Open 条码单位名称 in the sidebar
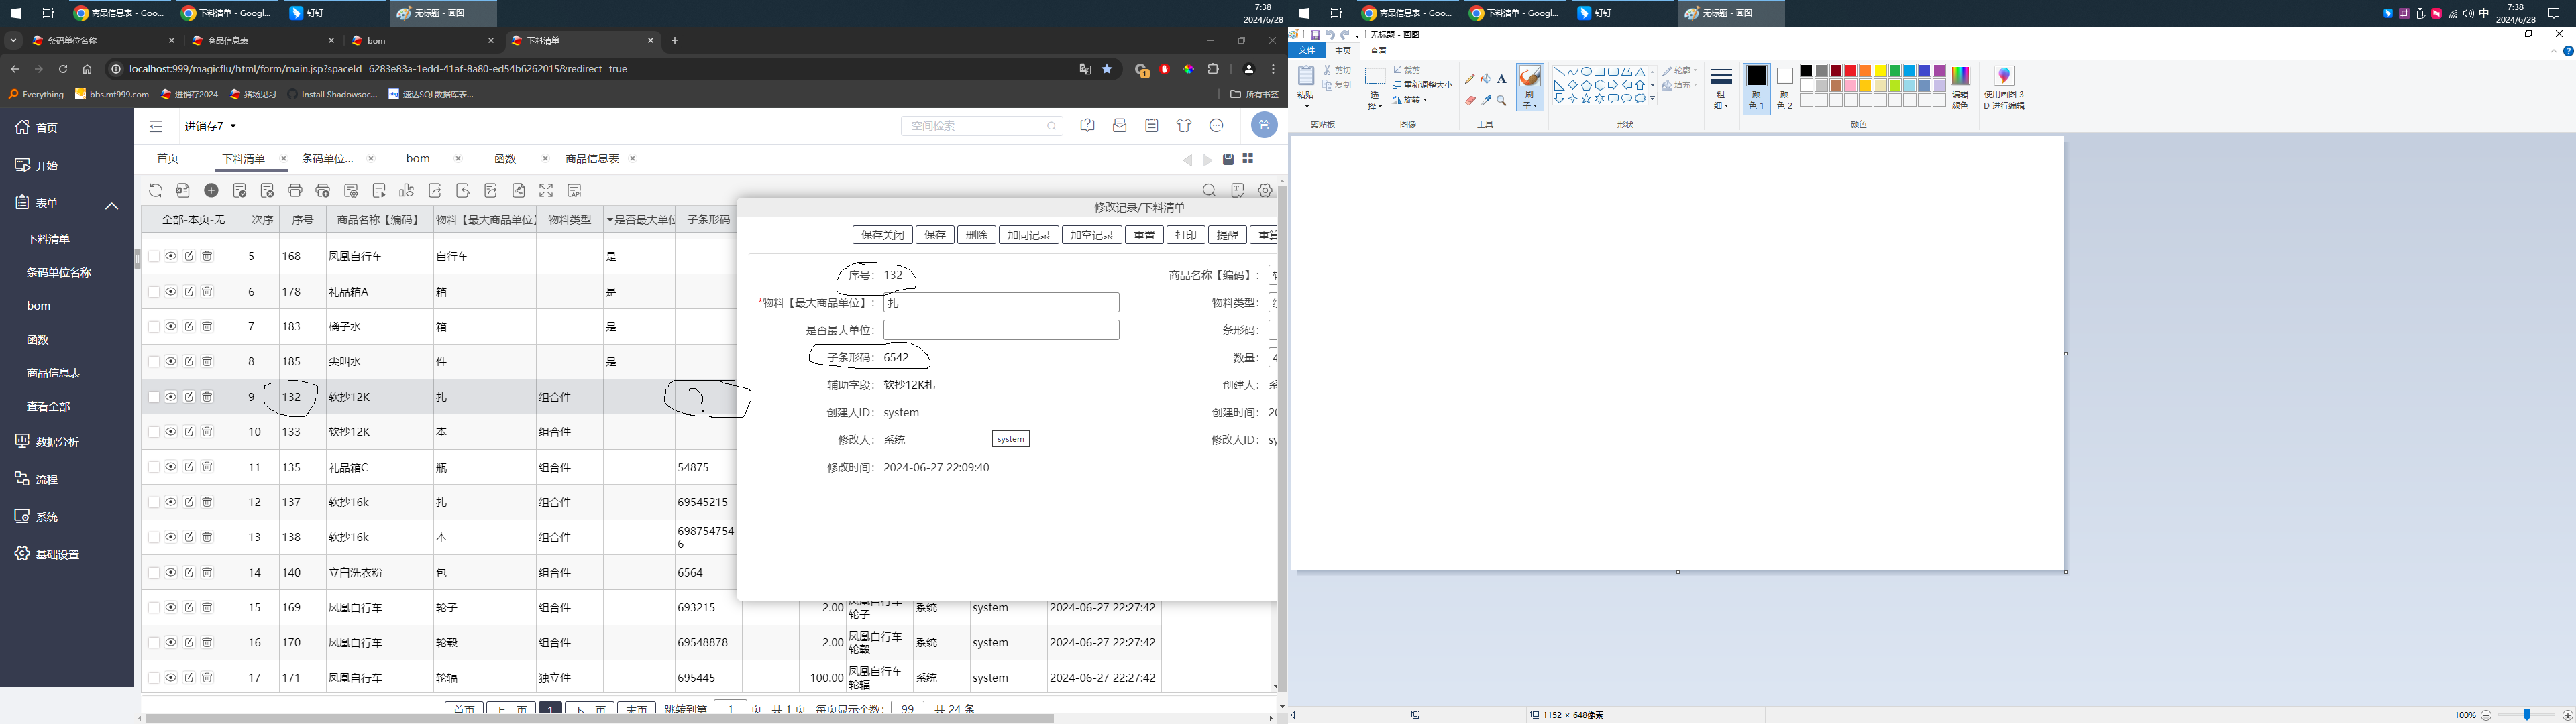2576x724 pixels. [x=59, y=272]
